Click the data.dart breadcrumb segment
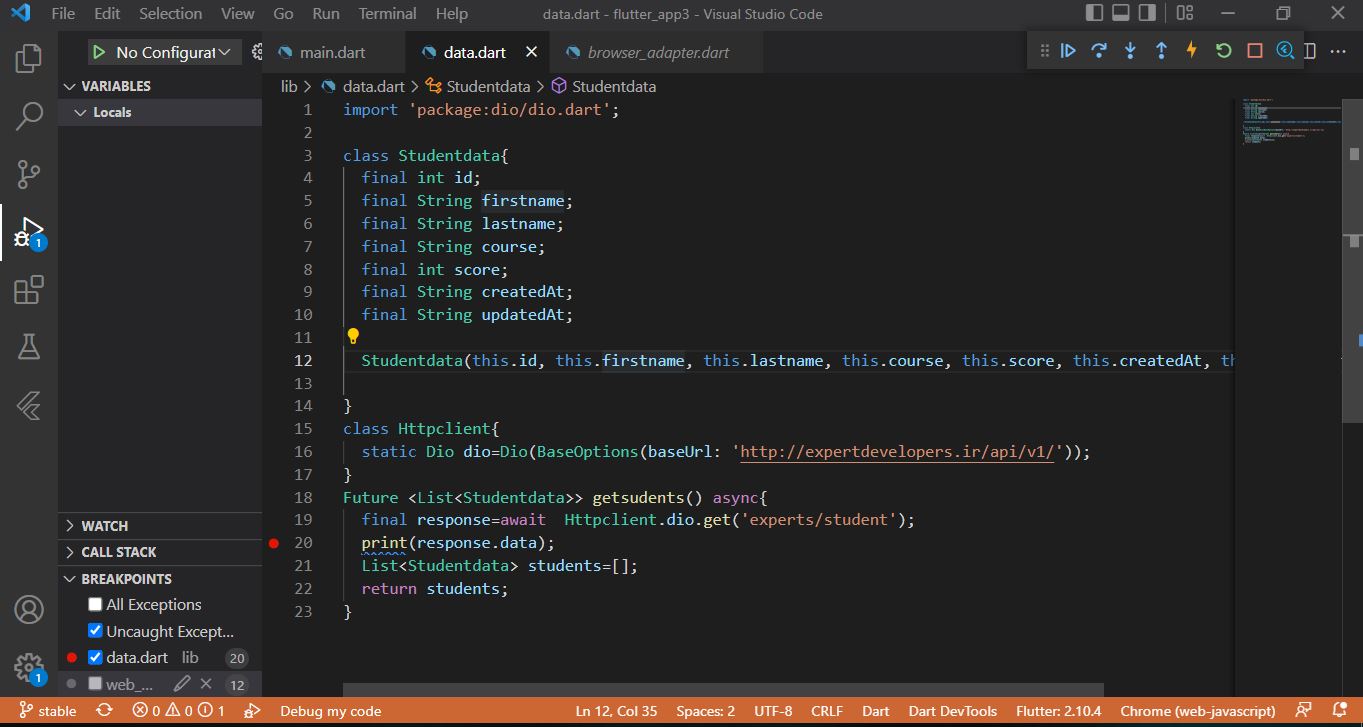1363x727 pixels. pos(373,86)
